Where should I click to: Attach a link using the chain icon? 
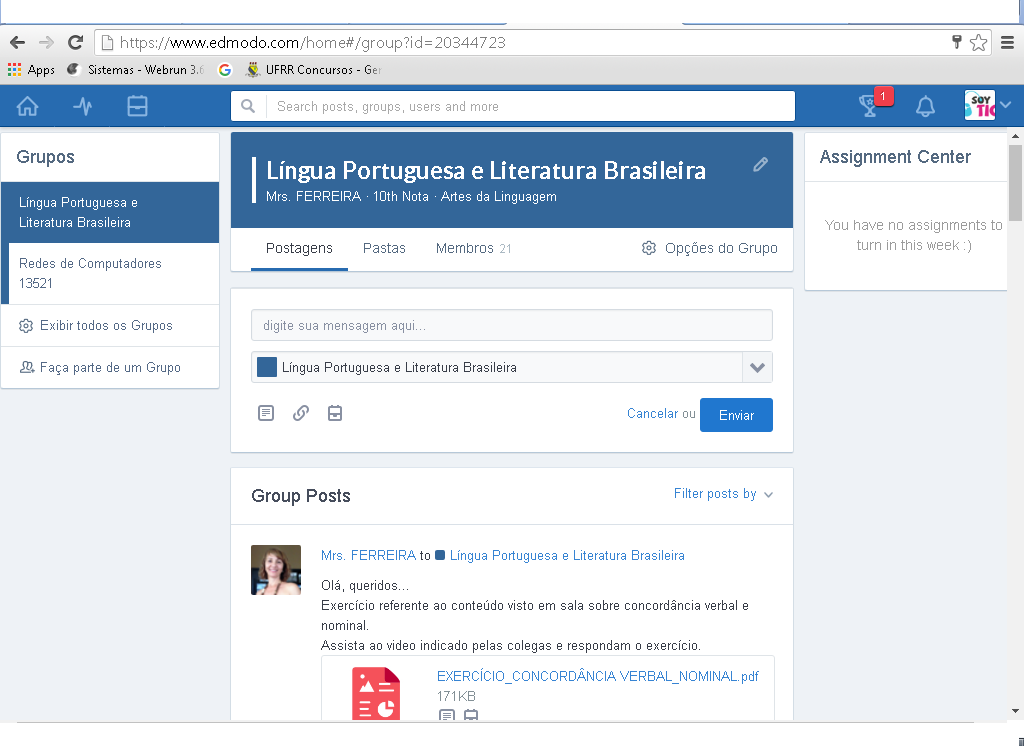pyautogui.click(x=300, y=413)
